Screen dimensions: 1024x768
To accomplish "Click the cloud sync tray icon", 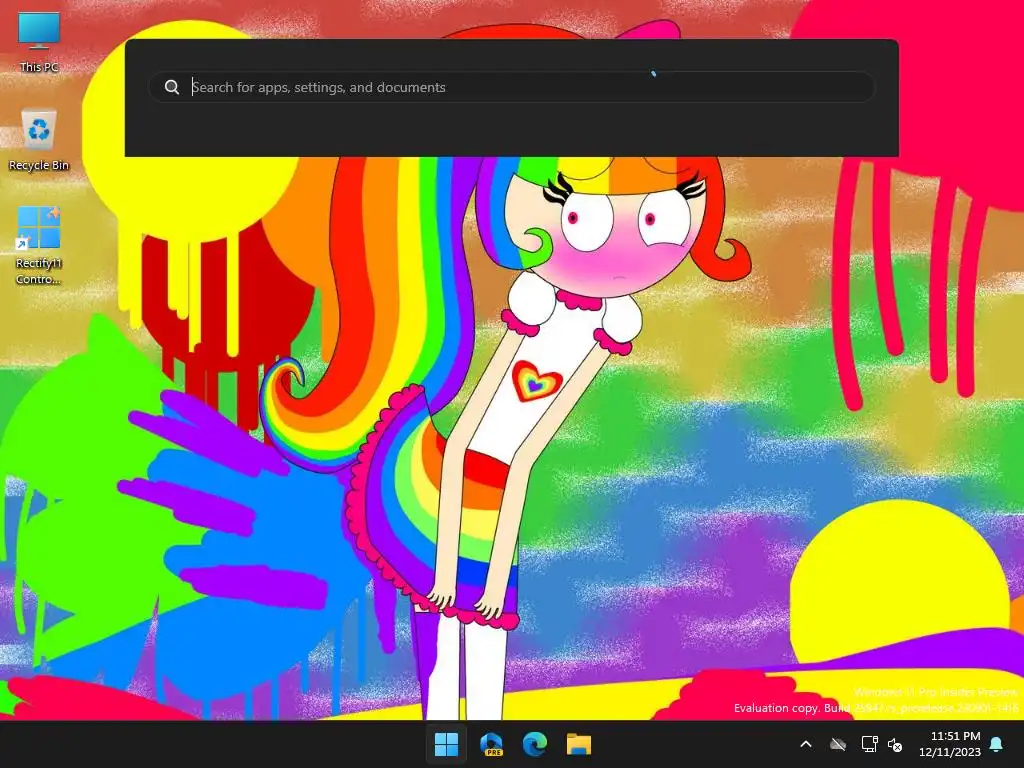I will pyautogui.click(x=838, y=744).
